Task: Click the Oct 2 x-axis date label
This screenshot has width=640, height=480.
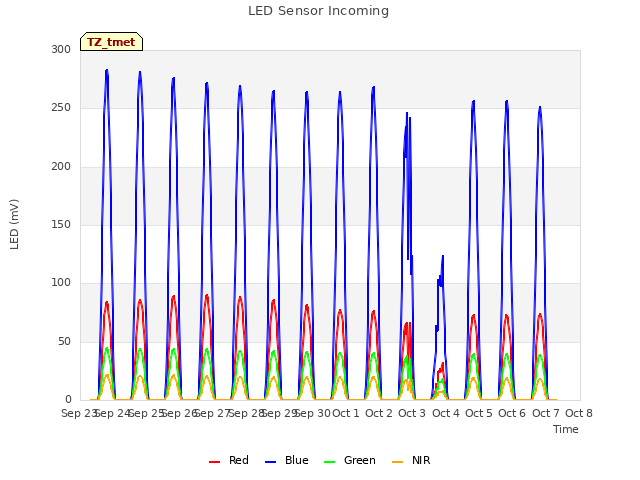Action: 379,413
